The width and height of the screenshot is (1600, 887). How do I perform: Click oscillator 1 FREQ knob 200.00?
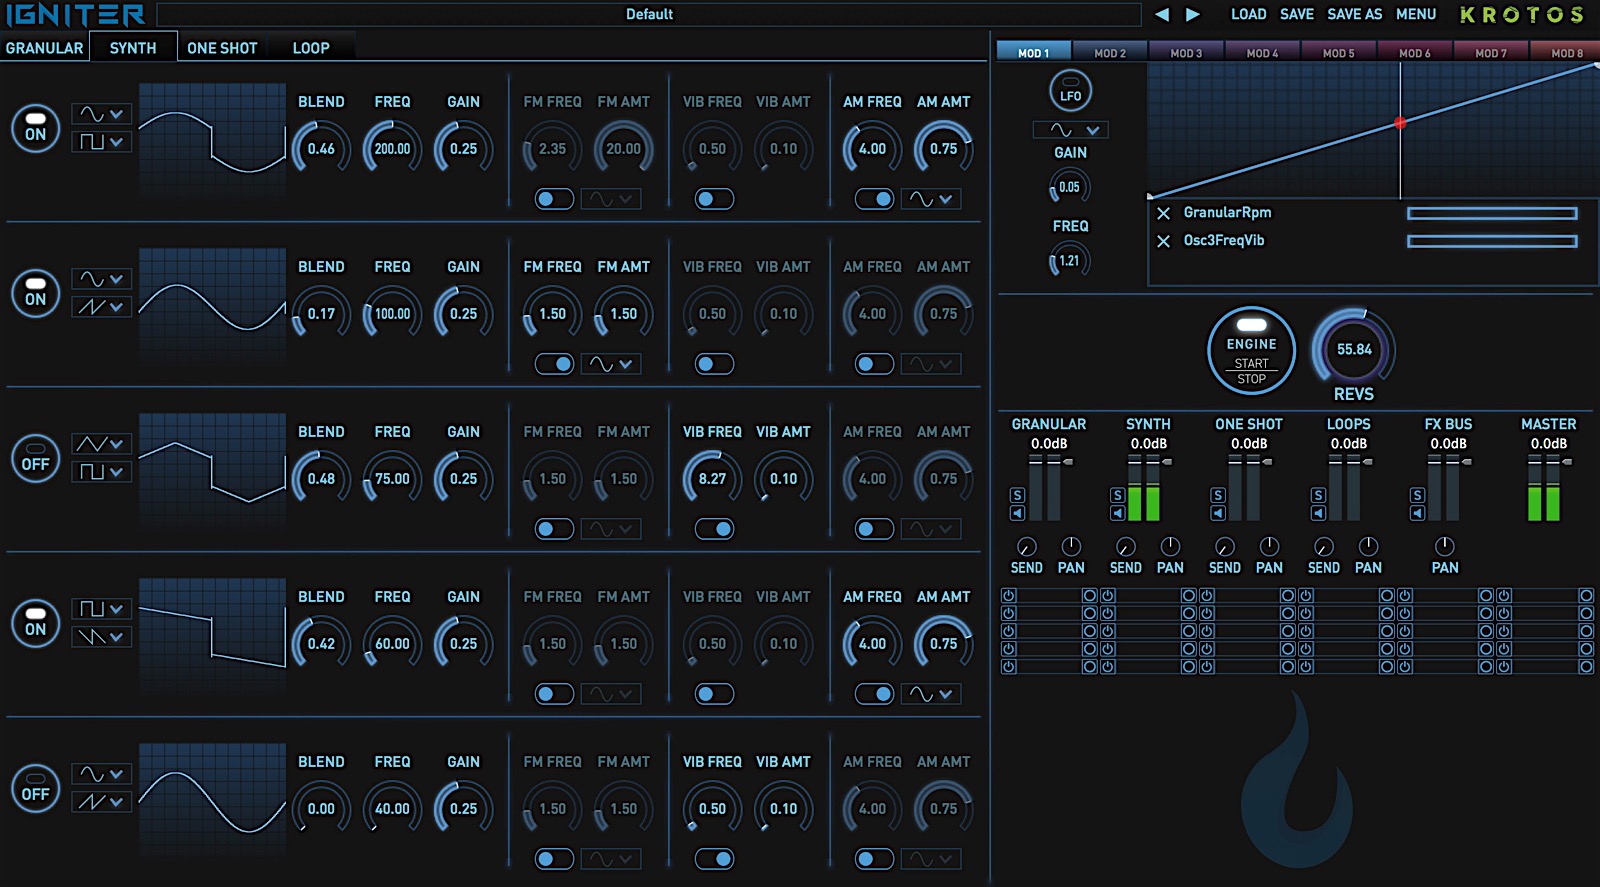(x=392, y=149)
